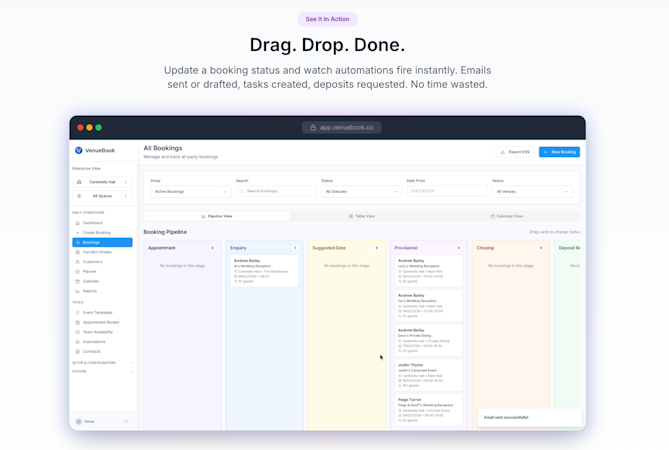Open the All Statuses dropdown
Image resolution: width=669 pixels, height=450 pixels.
(x=361, y=192)
